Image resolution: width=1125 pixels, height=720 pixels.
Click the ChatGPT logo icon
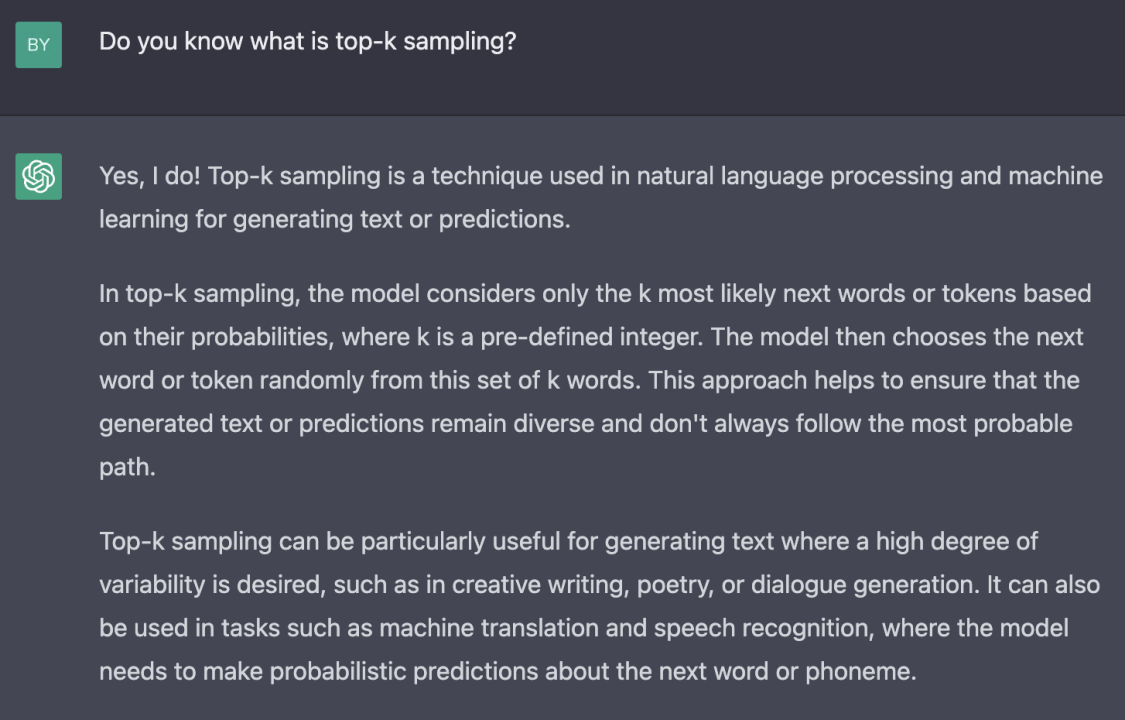pyautogui.click(x=38, y=177)
